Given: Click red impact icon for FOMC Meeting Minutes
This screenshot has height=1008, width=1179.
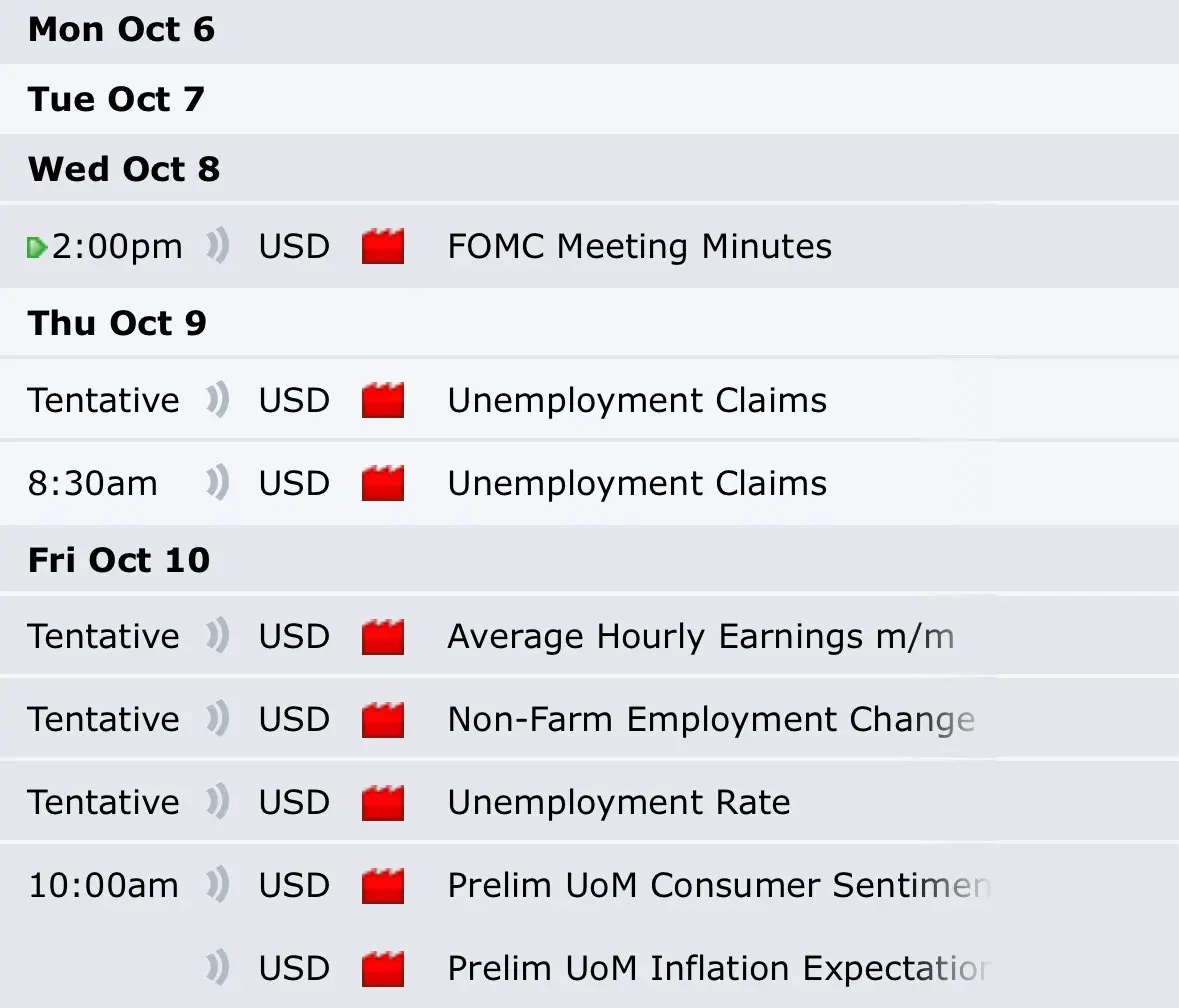Looking at the screenshot, I should 383,247.
